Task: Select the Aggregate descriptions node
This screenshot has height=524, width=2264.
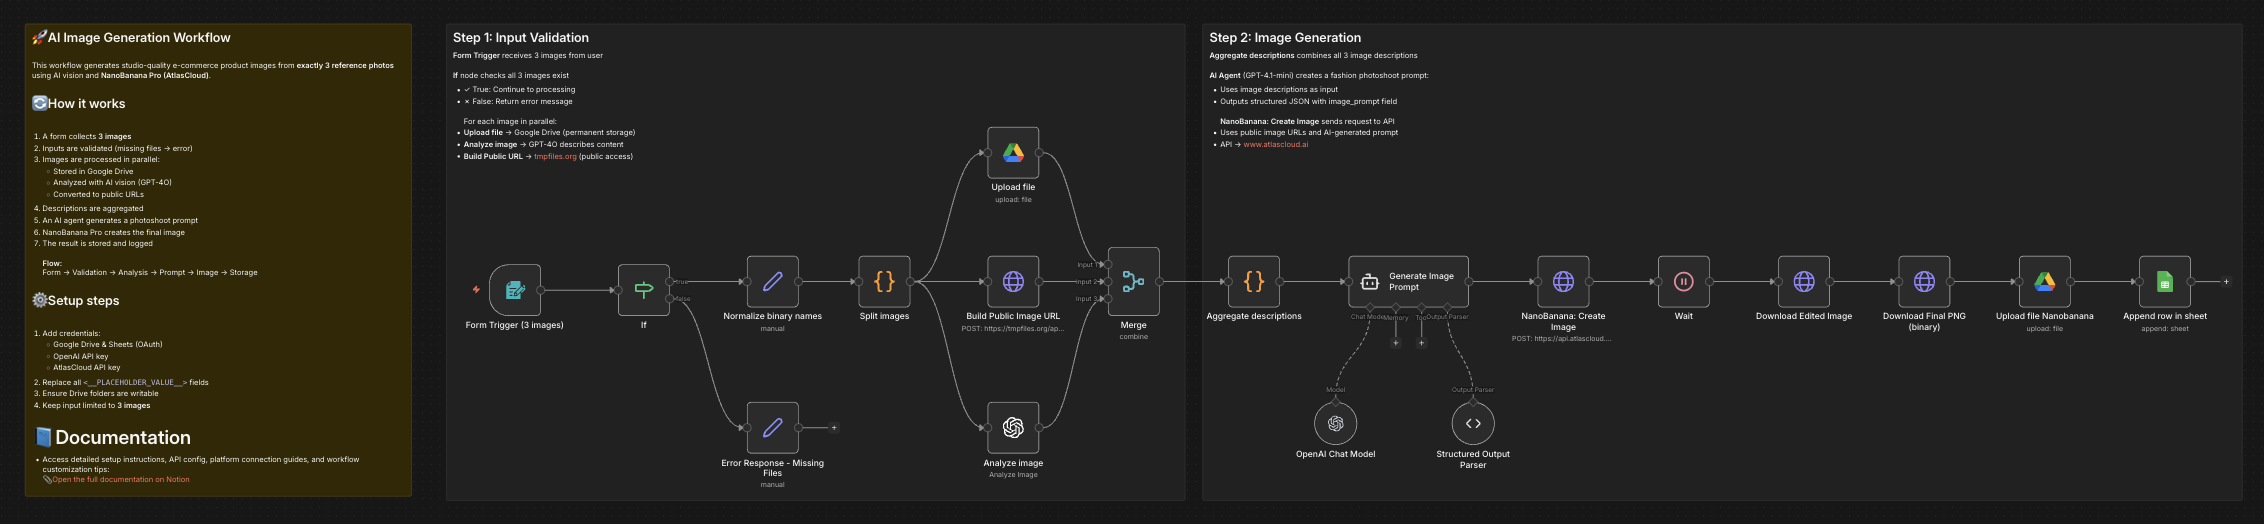Action: coord(1254,282)
